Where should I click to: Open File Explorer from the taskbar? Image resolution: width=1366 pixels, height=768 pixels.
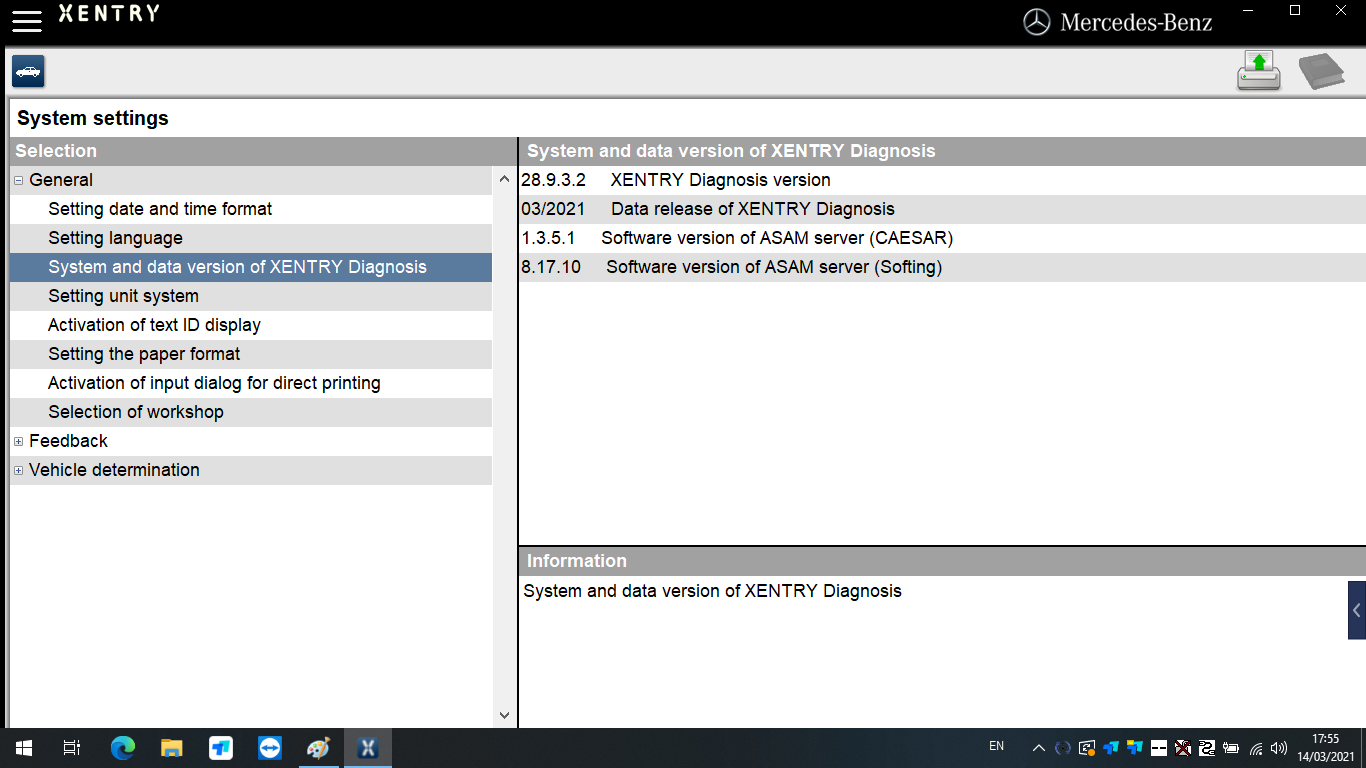172,748
